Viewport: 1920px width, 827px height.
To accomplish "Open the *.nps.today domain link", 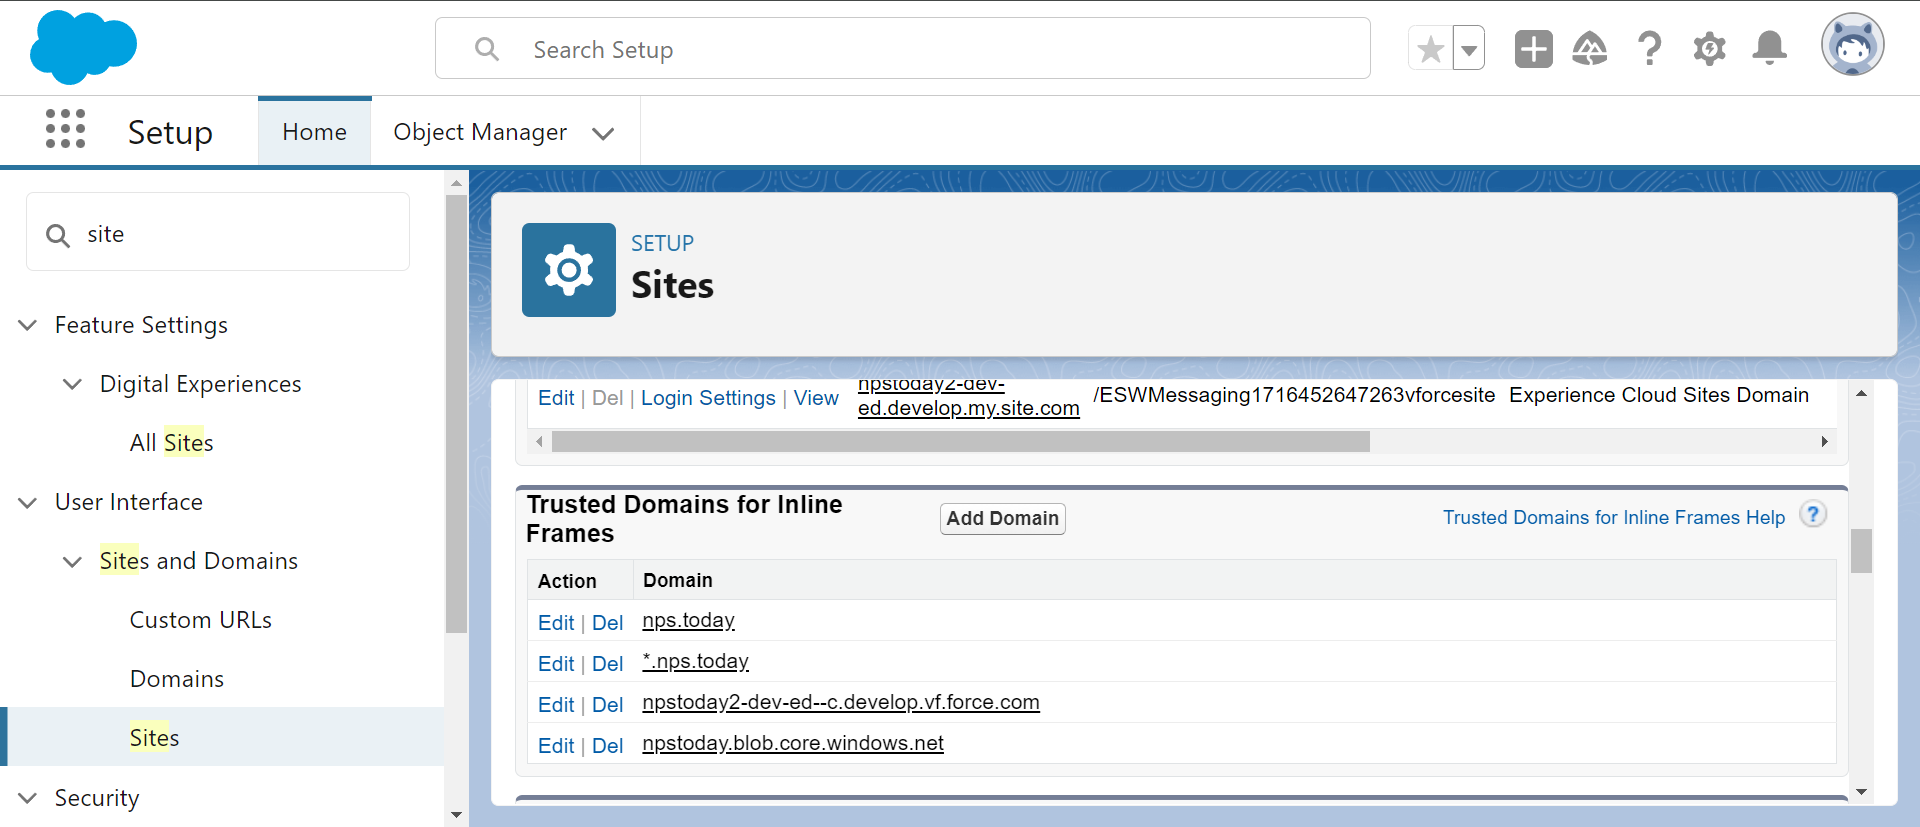I will [x=695, y=662].
